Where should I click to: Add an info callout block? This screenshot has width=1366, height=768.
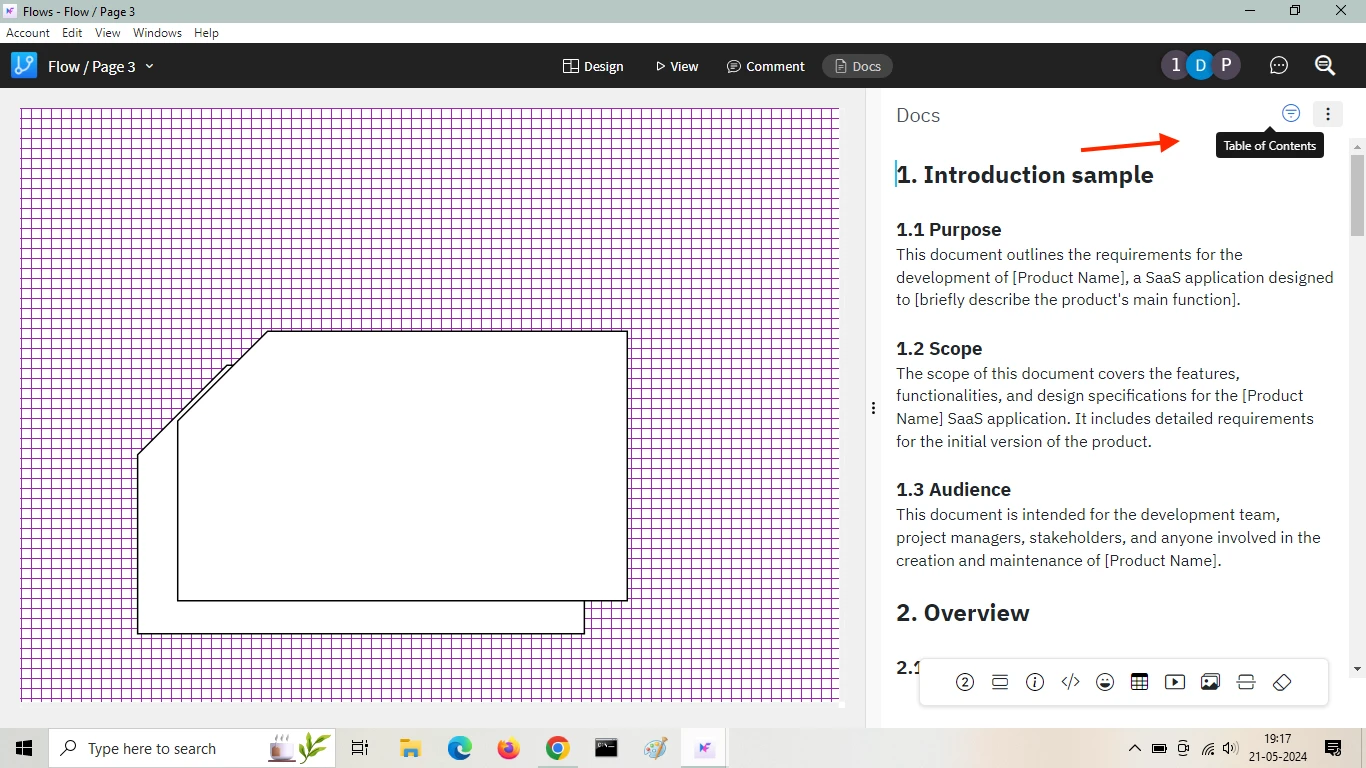(x=1034, y=681)
